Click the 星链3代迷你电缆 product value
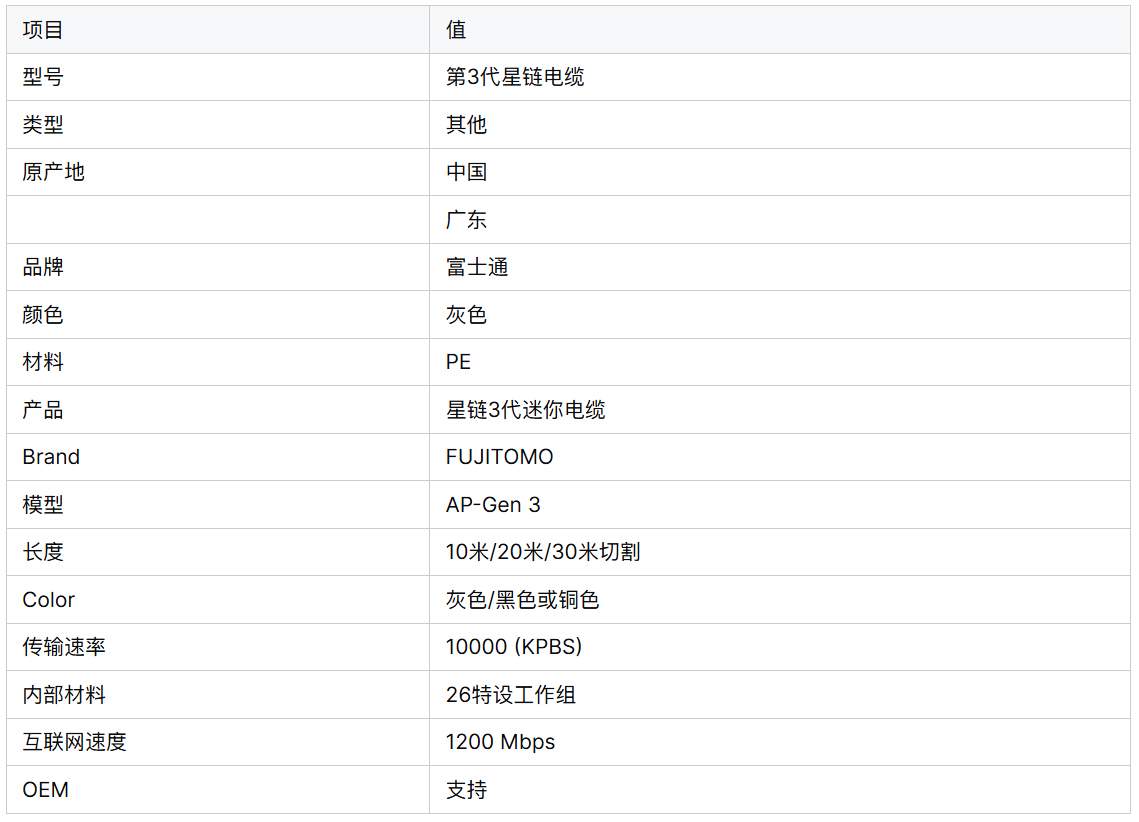 coord(525,410)
